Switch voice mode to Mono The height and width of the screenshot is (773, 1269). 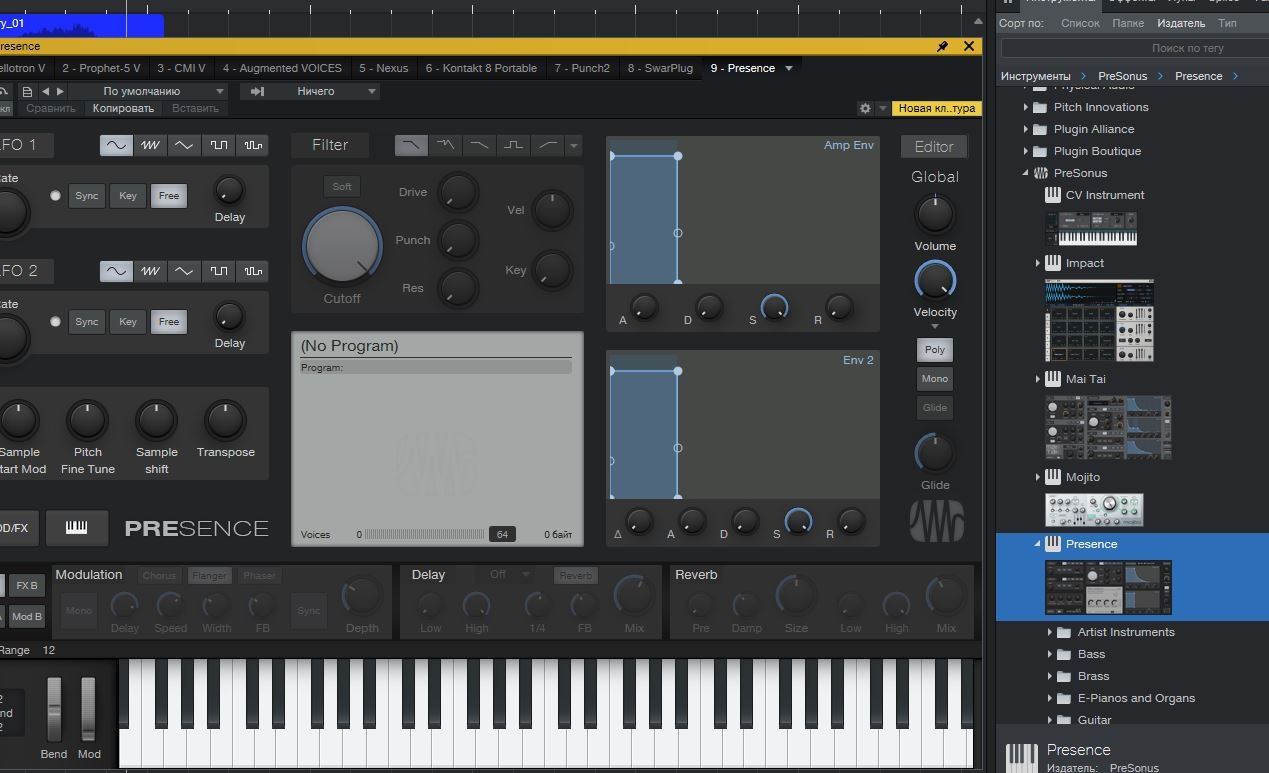pyautogui.click(x=935, y=379)
